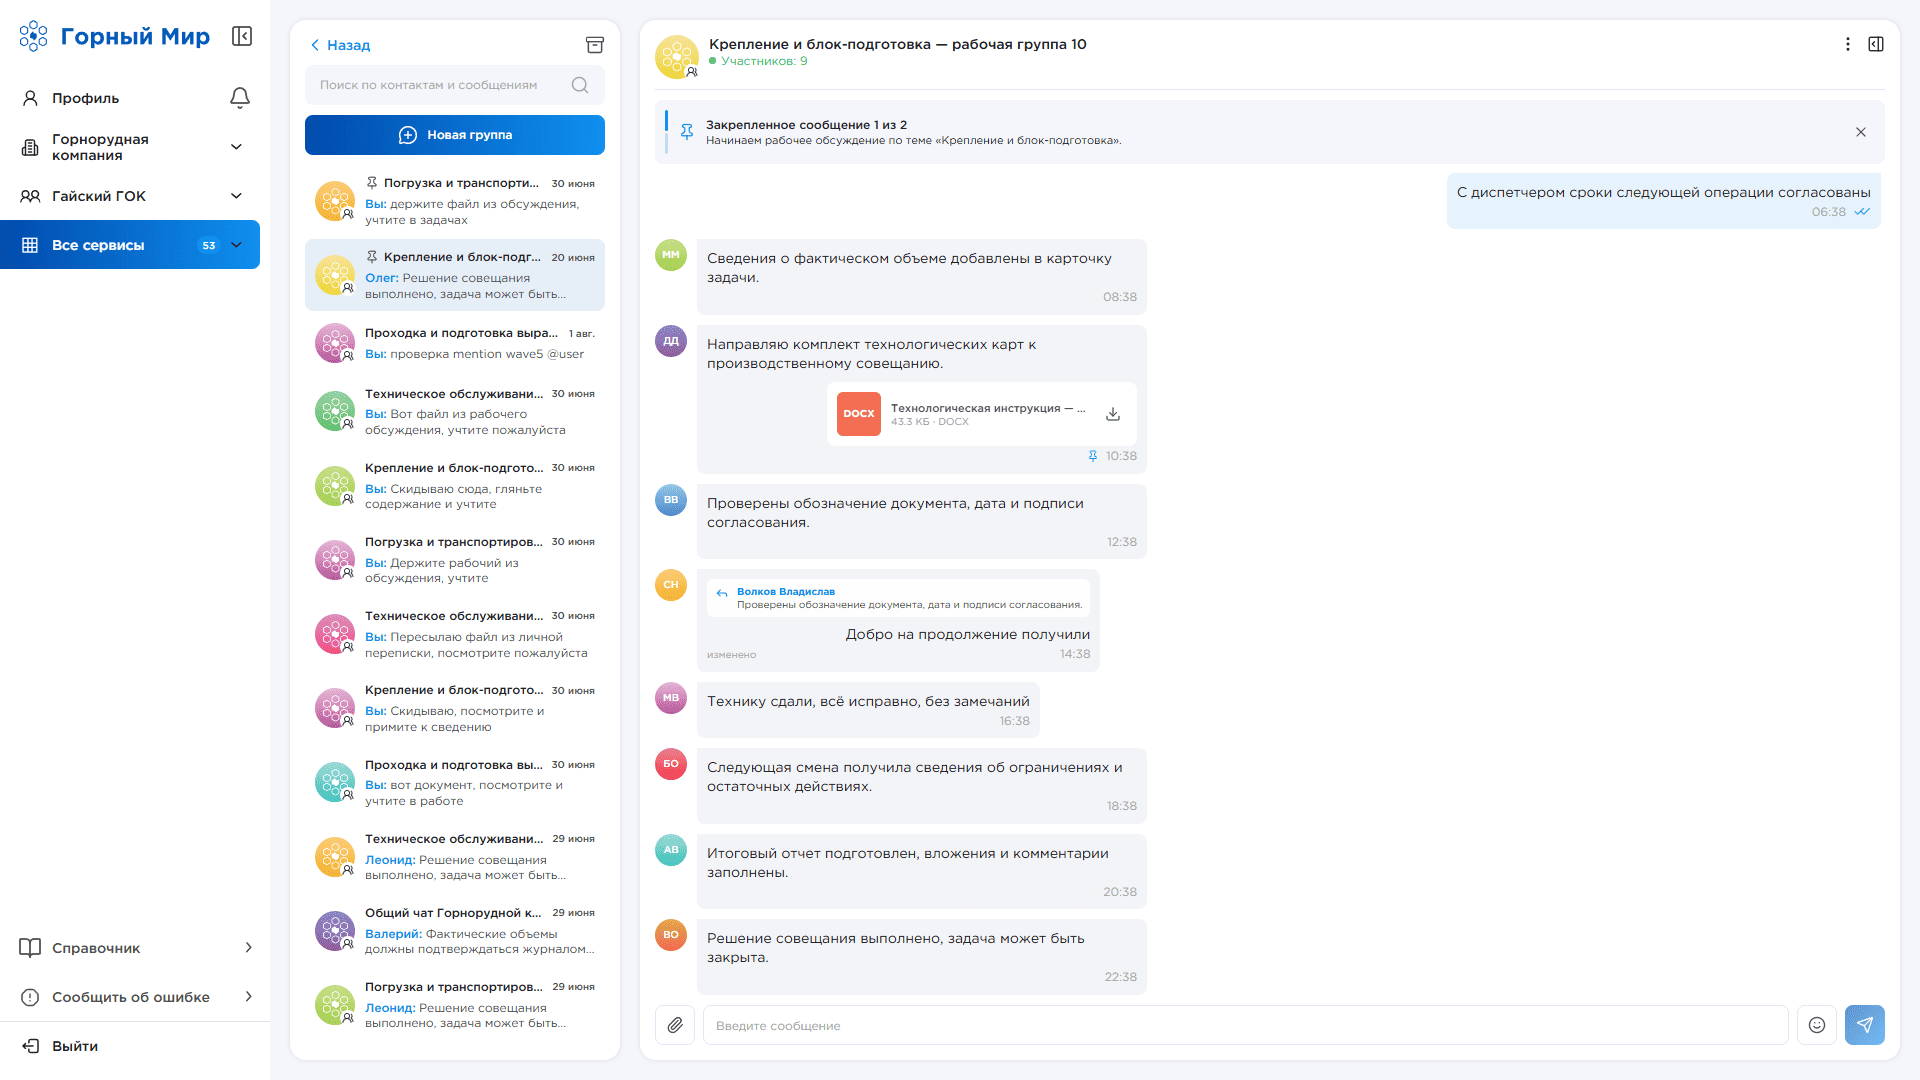Open the Профиль menu item

click(x=85, y=98)
